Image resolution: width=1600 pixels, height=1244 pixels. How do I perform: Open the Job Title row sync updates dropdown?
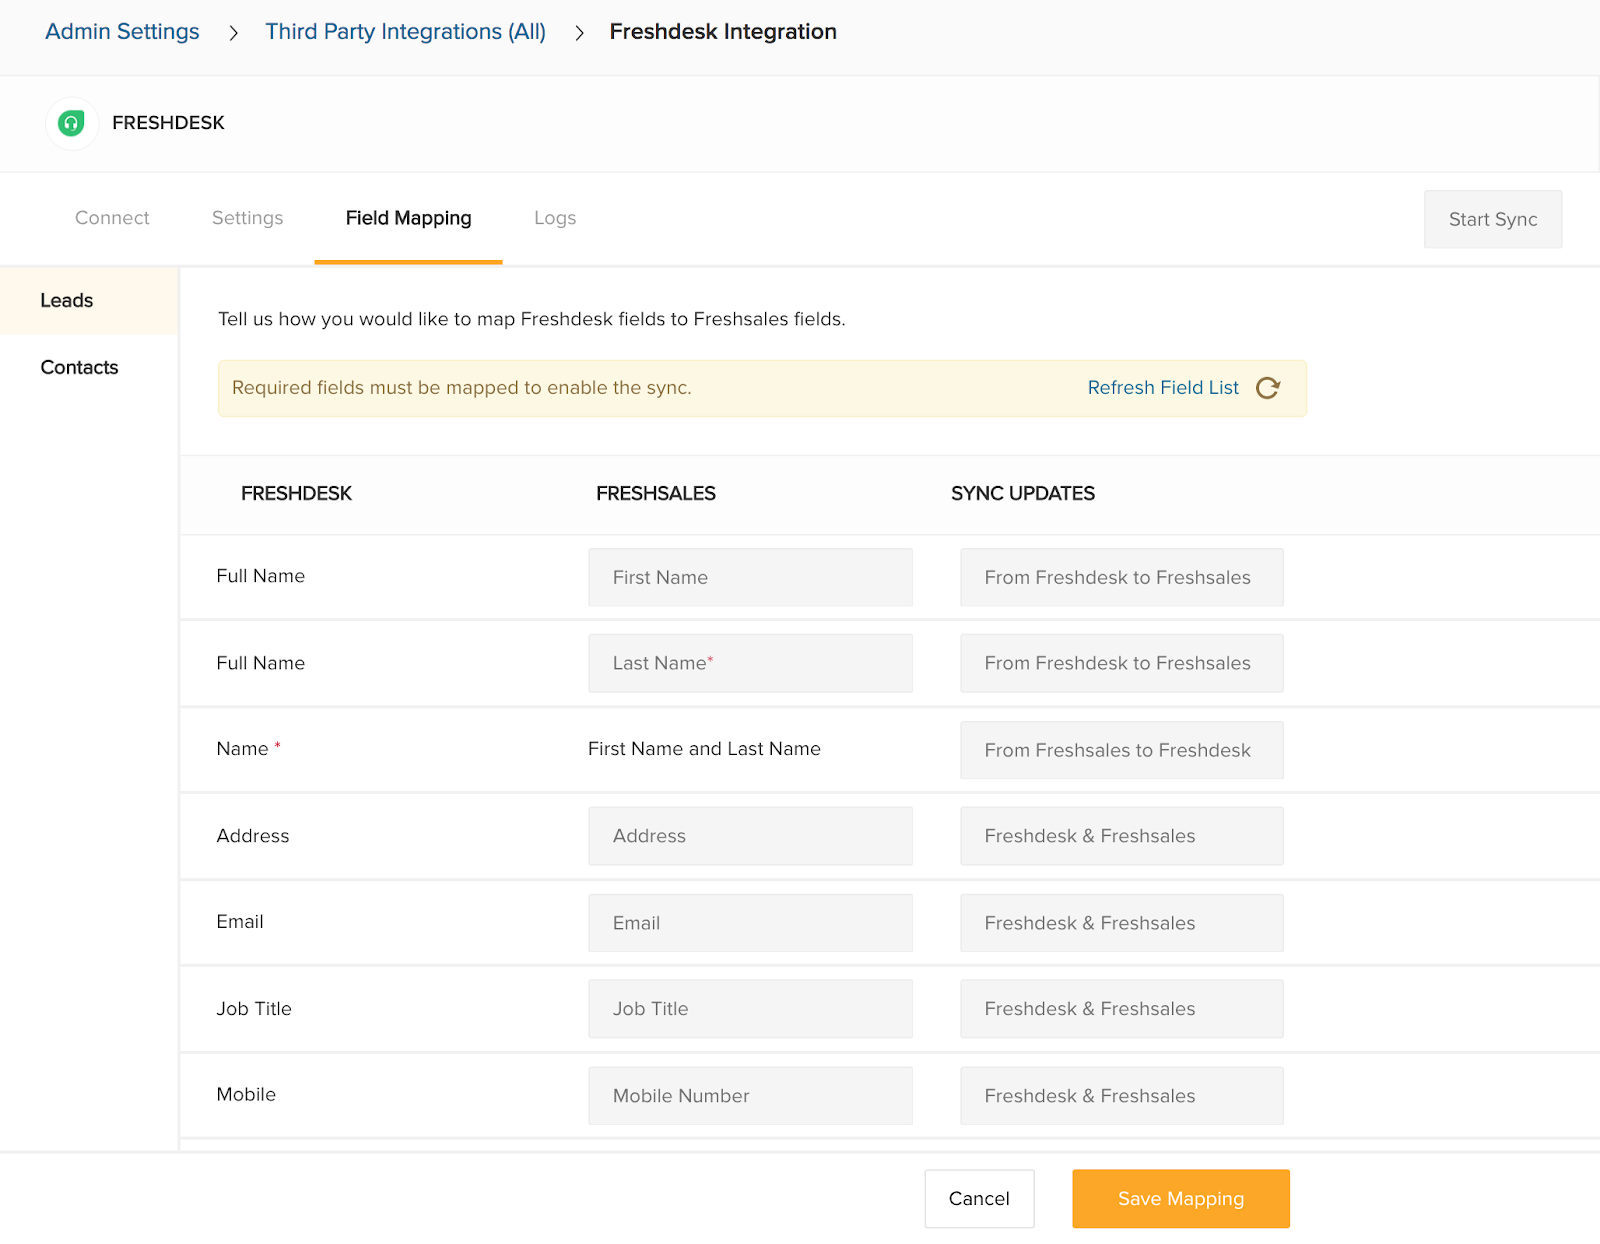[1121, 1009]
